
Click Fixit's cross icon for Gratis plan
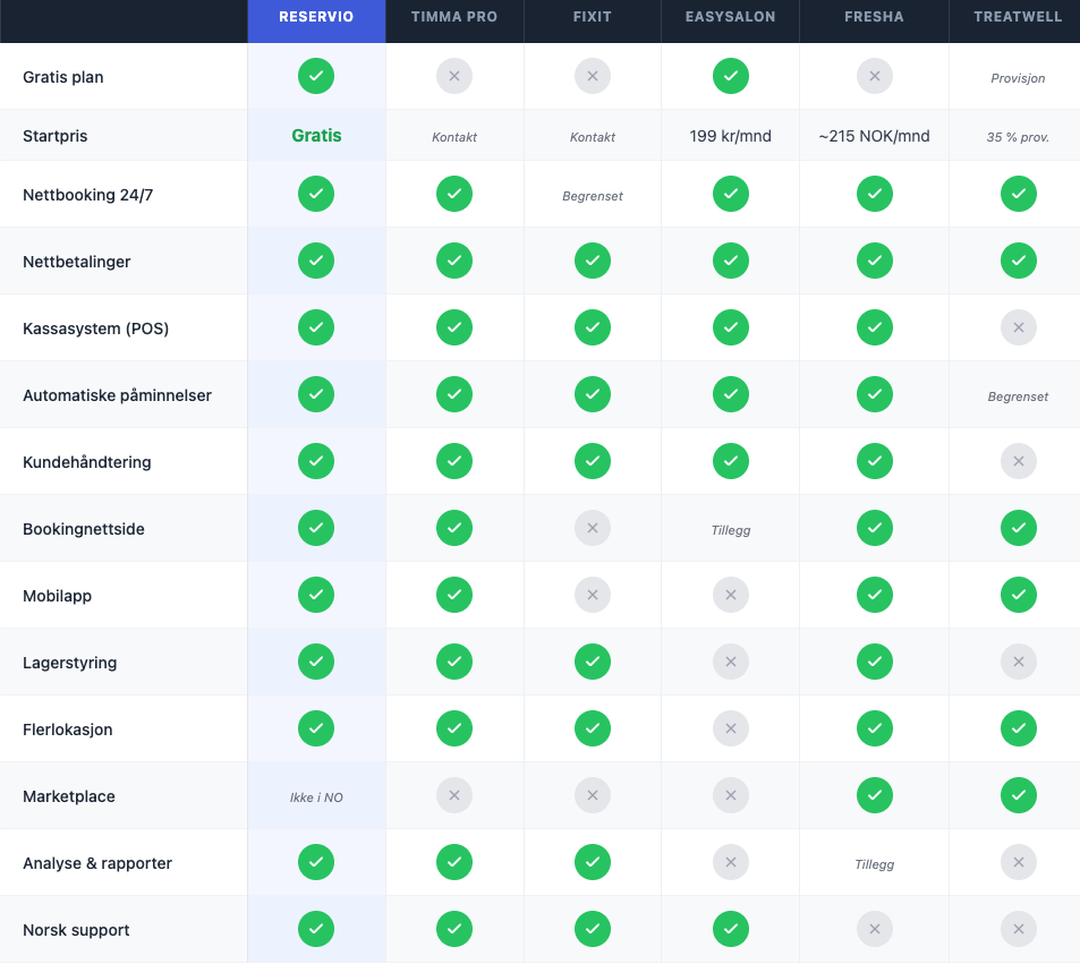[592, 76]
